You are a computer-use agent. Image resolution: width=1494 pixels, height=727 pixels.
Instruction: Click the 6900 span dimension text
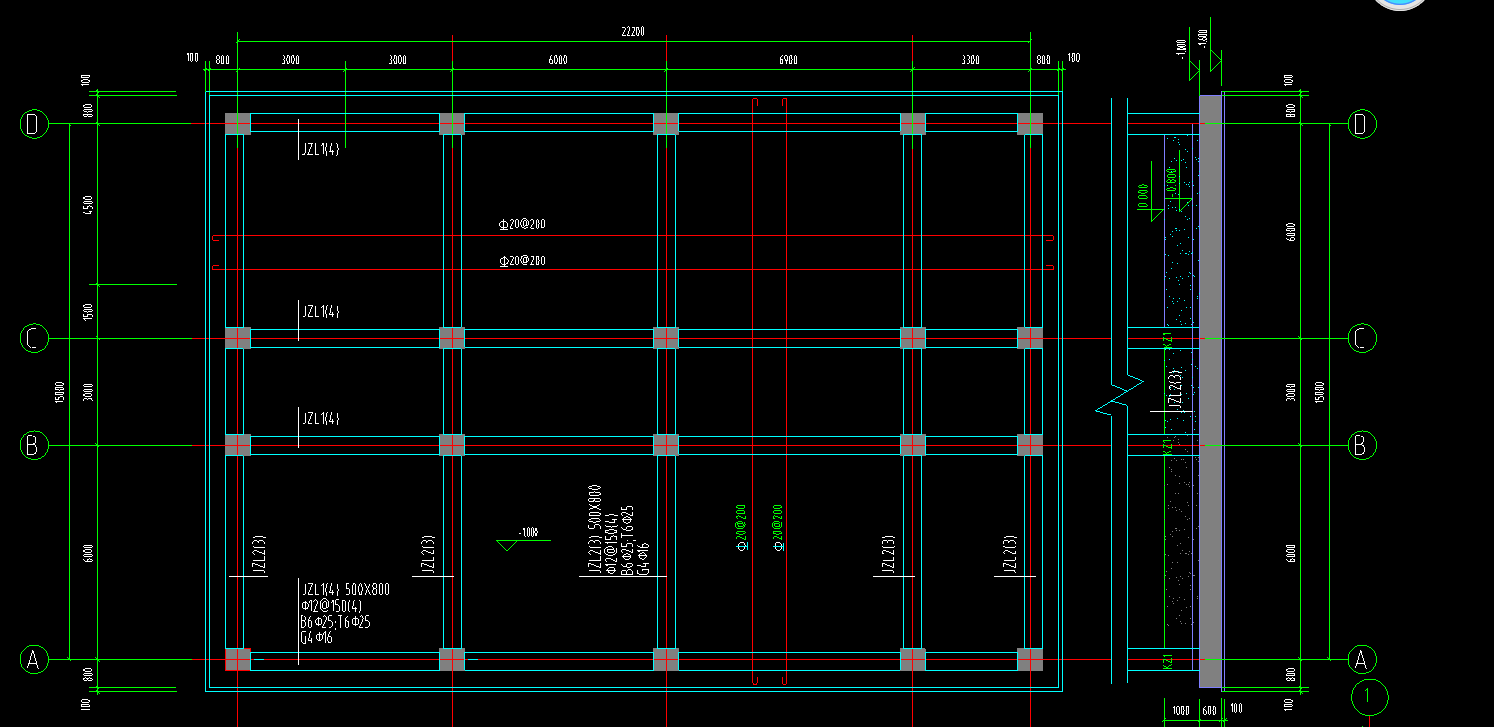click(788, 60)
